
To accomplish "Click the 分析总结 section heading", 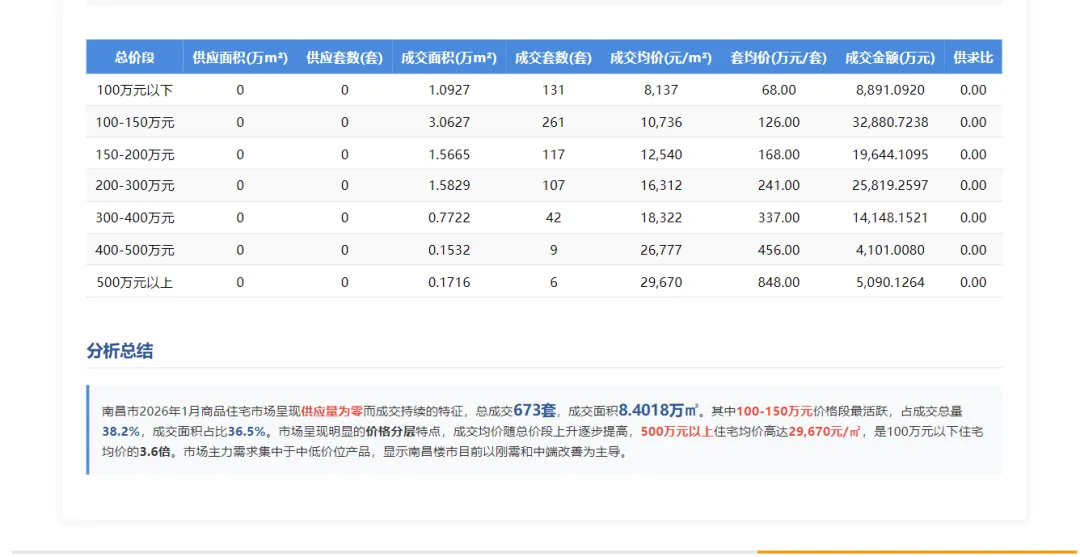I will point(120,351).
